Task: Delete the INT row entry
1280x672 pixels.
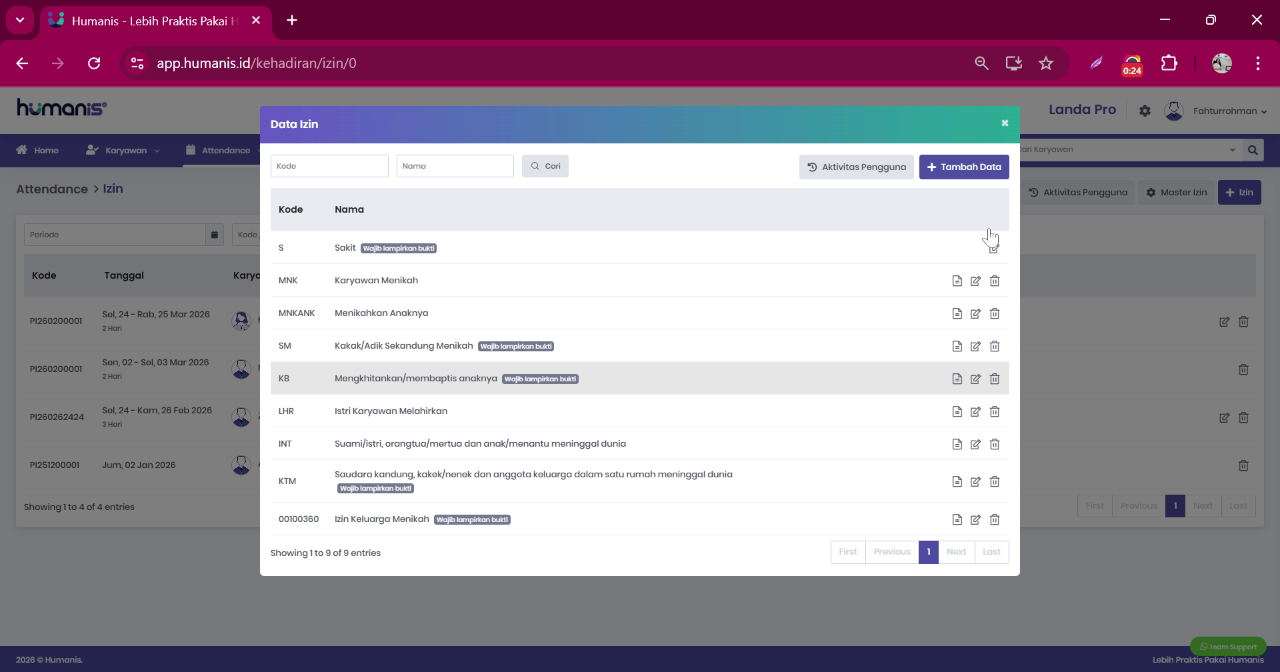Action: (994, 444)
